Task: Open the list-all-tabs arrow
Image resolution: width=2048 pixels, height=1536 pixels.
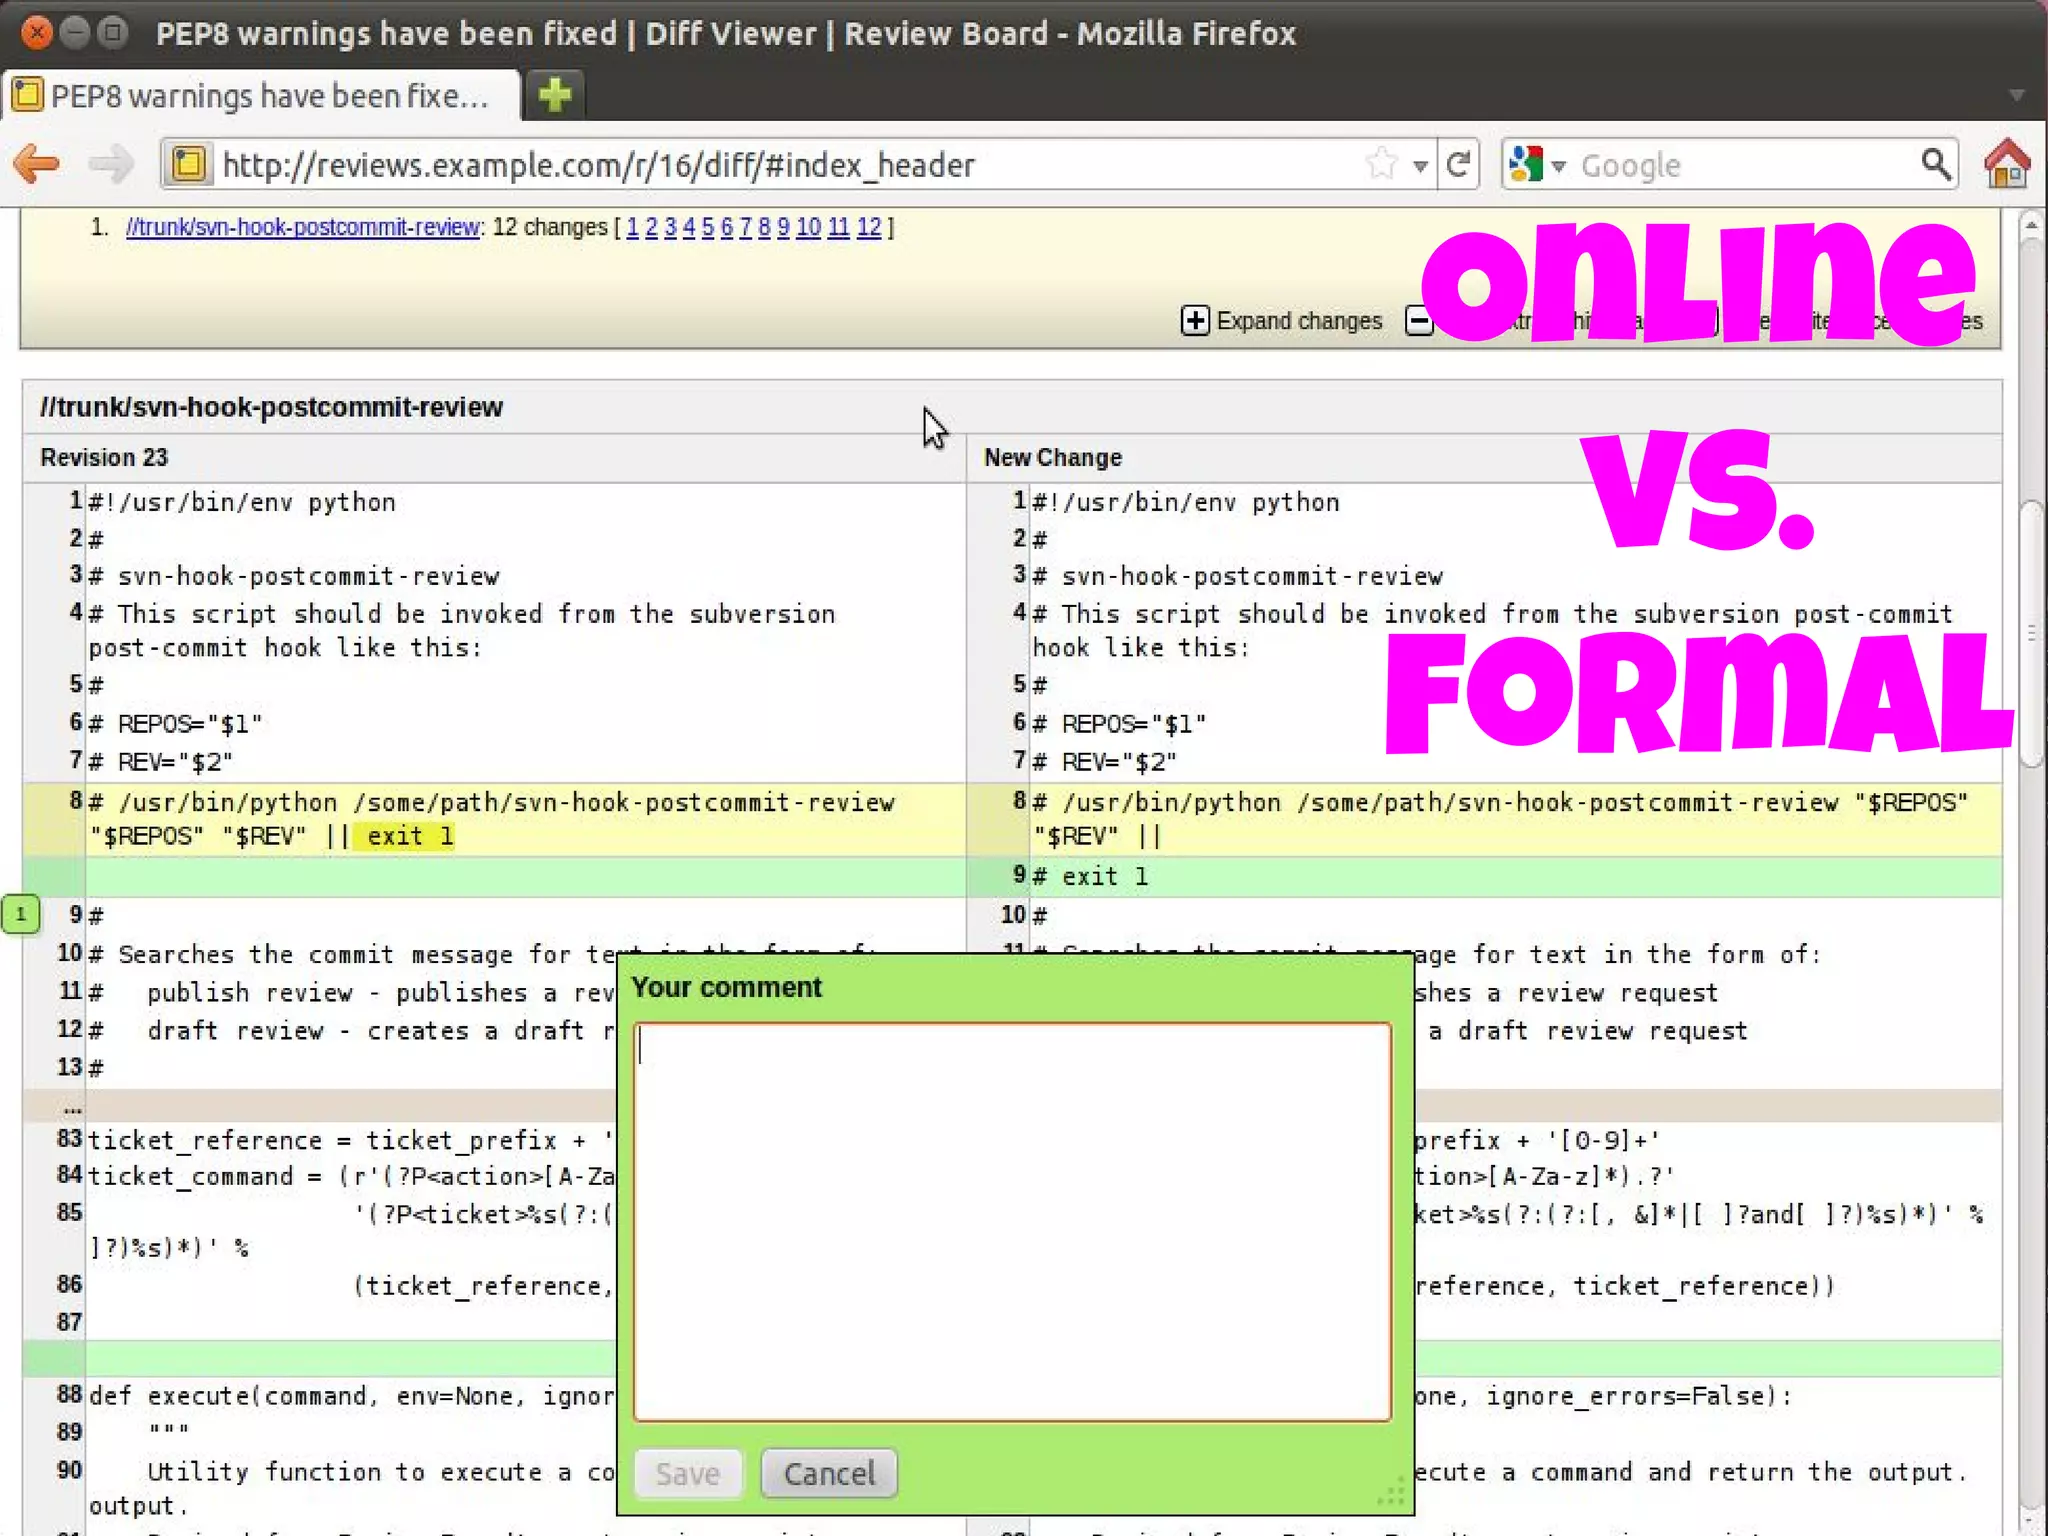Action: coord(2017,96)
